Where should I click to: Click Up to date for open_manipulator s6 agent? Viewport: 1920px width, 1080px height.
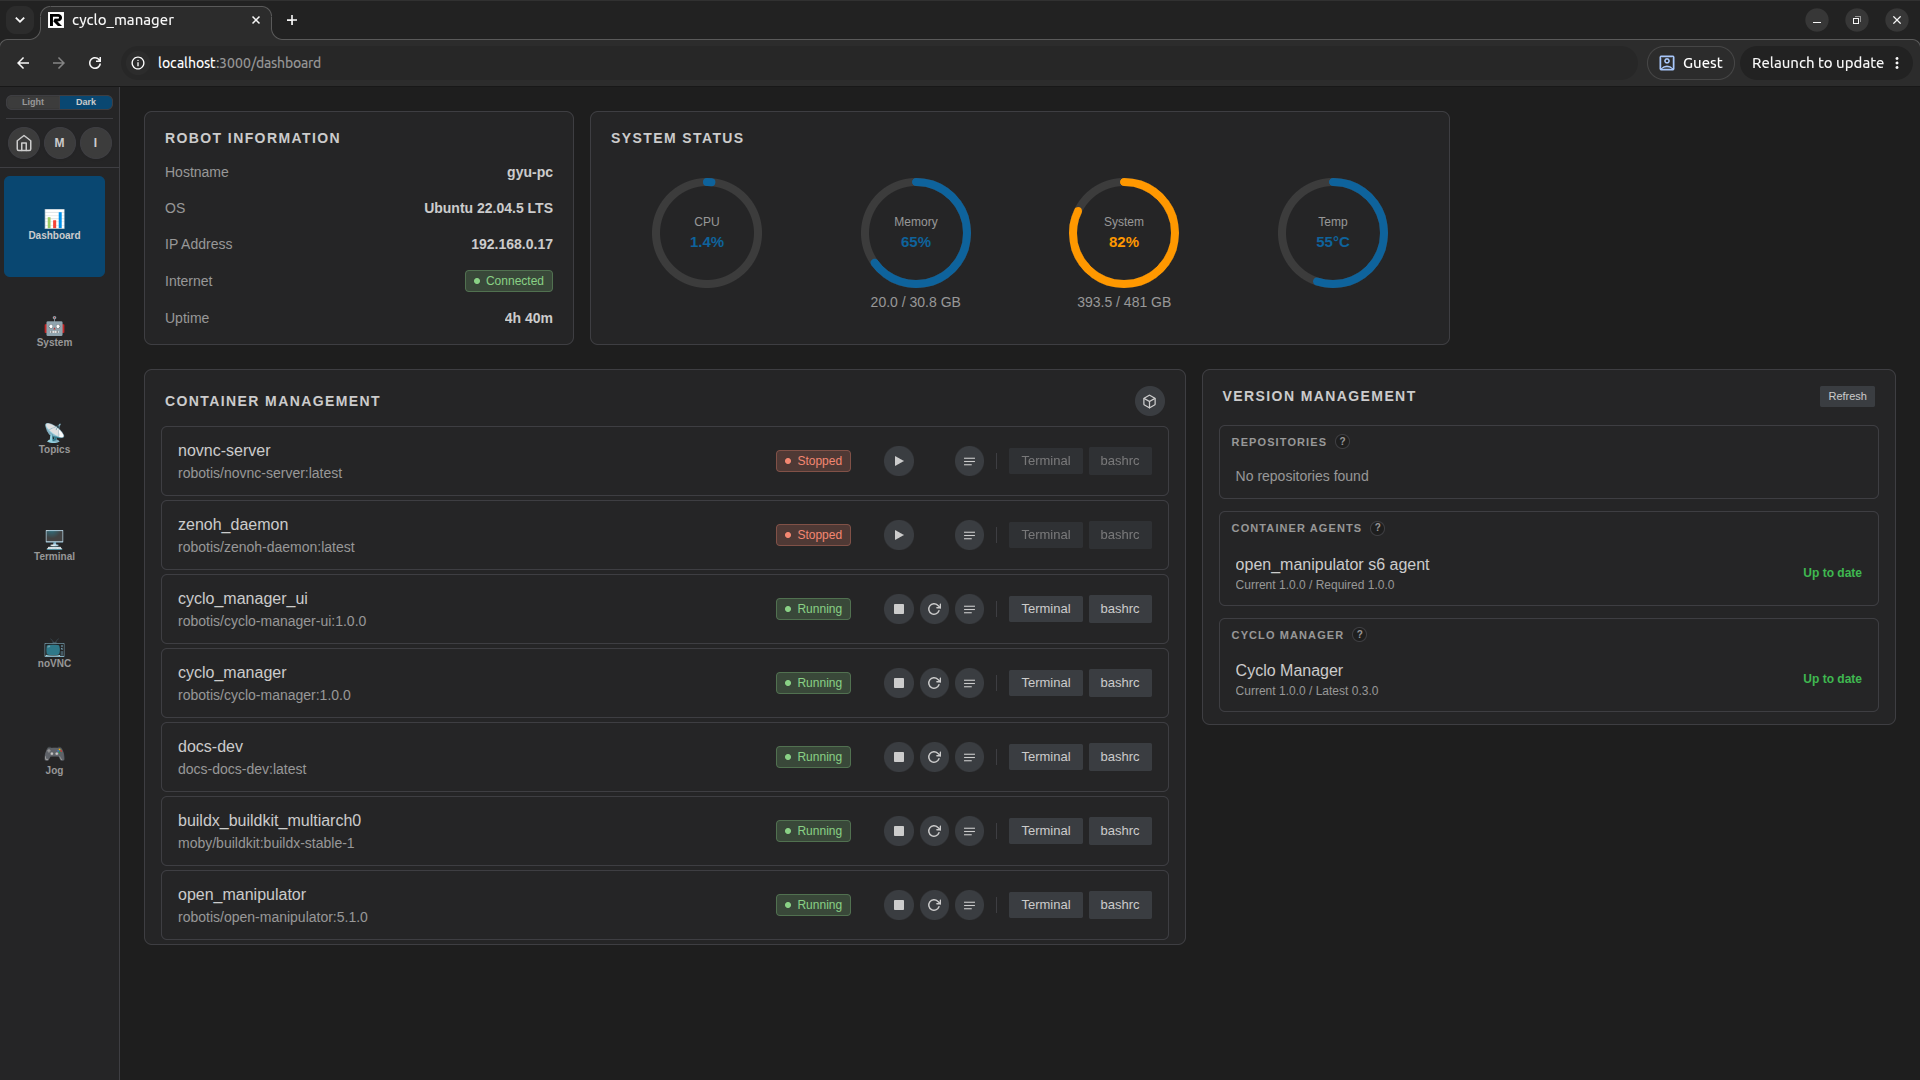pyautogui.click(x=1832, y=573)
